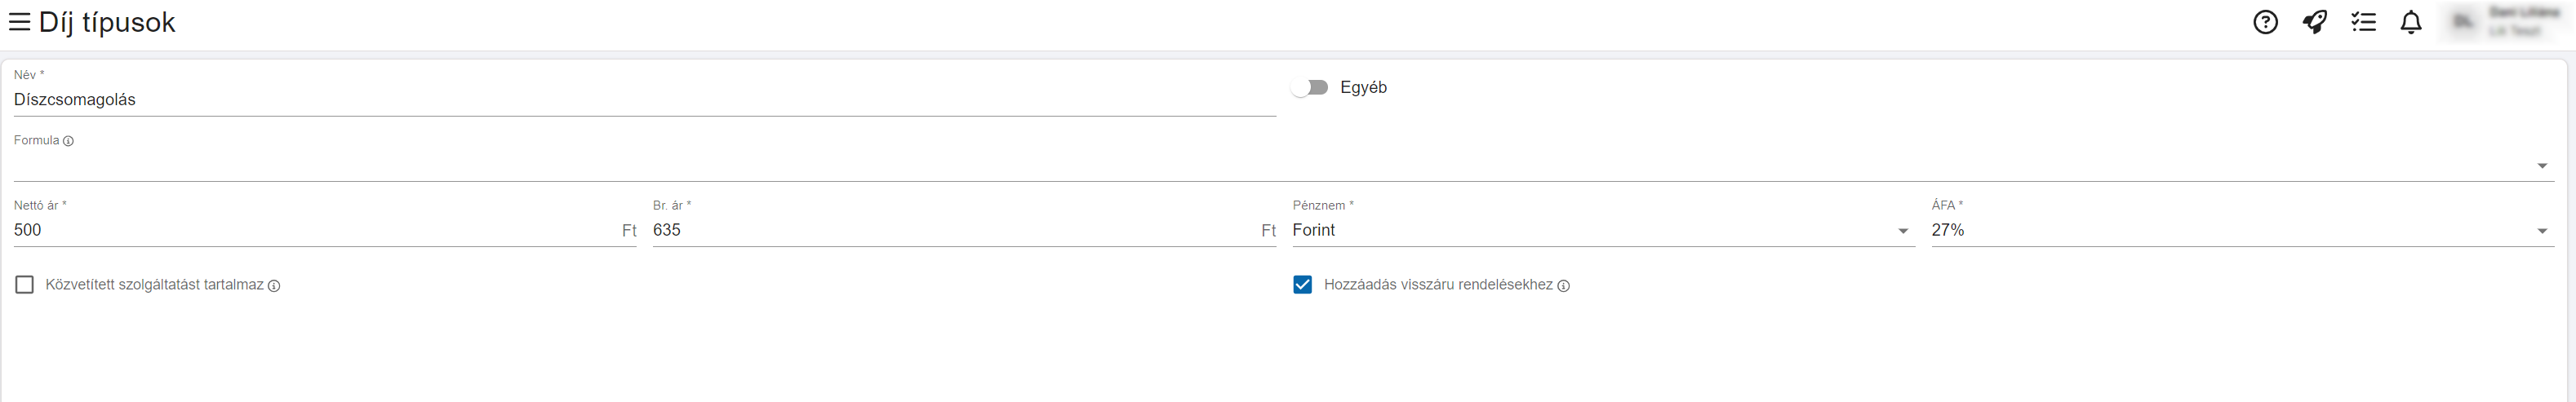The image size is (2576, 402).
Task: Open the checklist tasks icon
Action: pos(2363,22)
